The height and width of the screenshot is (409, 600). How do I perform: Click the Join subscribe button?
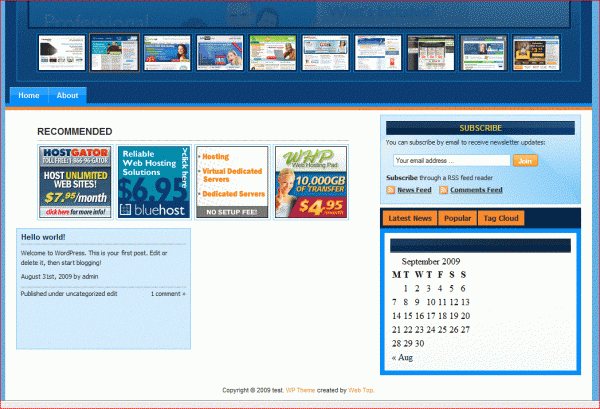coord(525,161)
